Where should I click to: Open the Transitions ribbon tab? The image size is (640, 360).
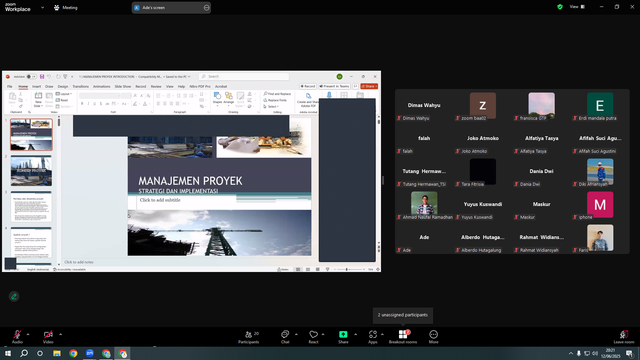(80, 87)
